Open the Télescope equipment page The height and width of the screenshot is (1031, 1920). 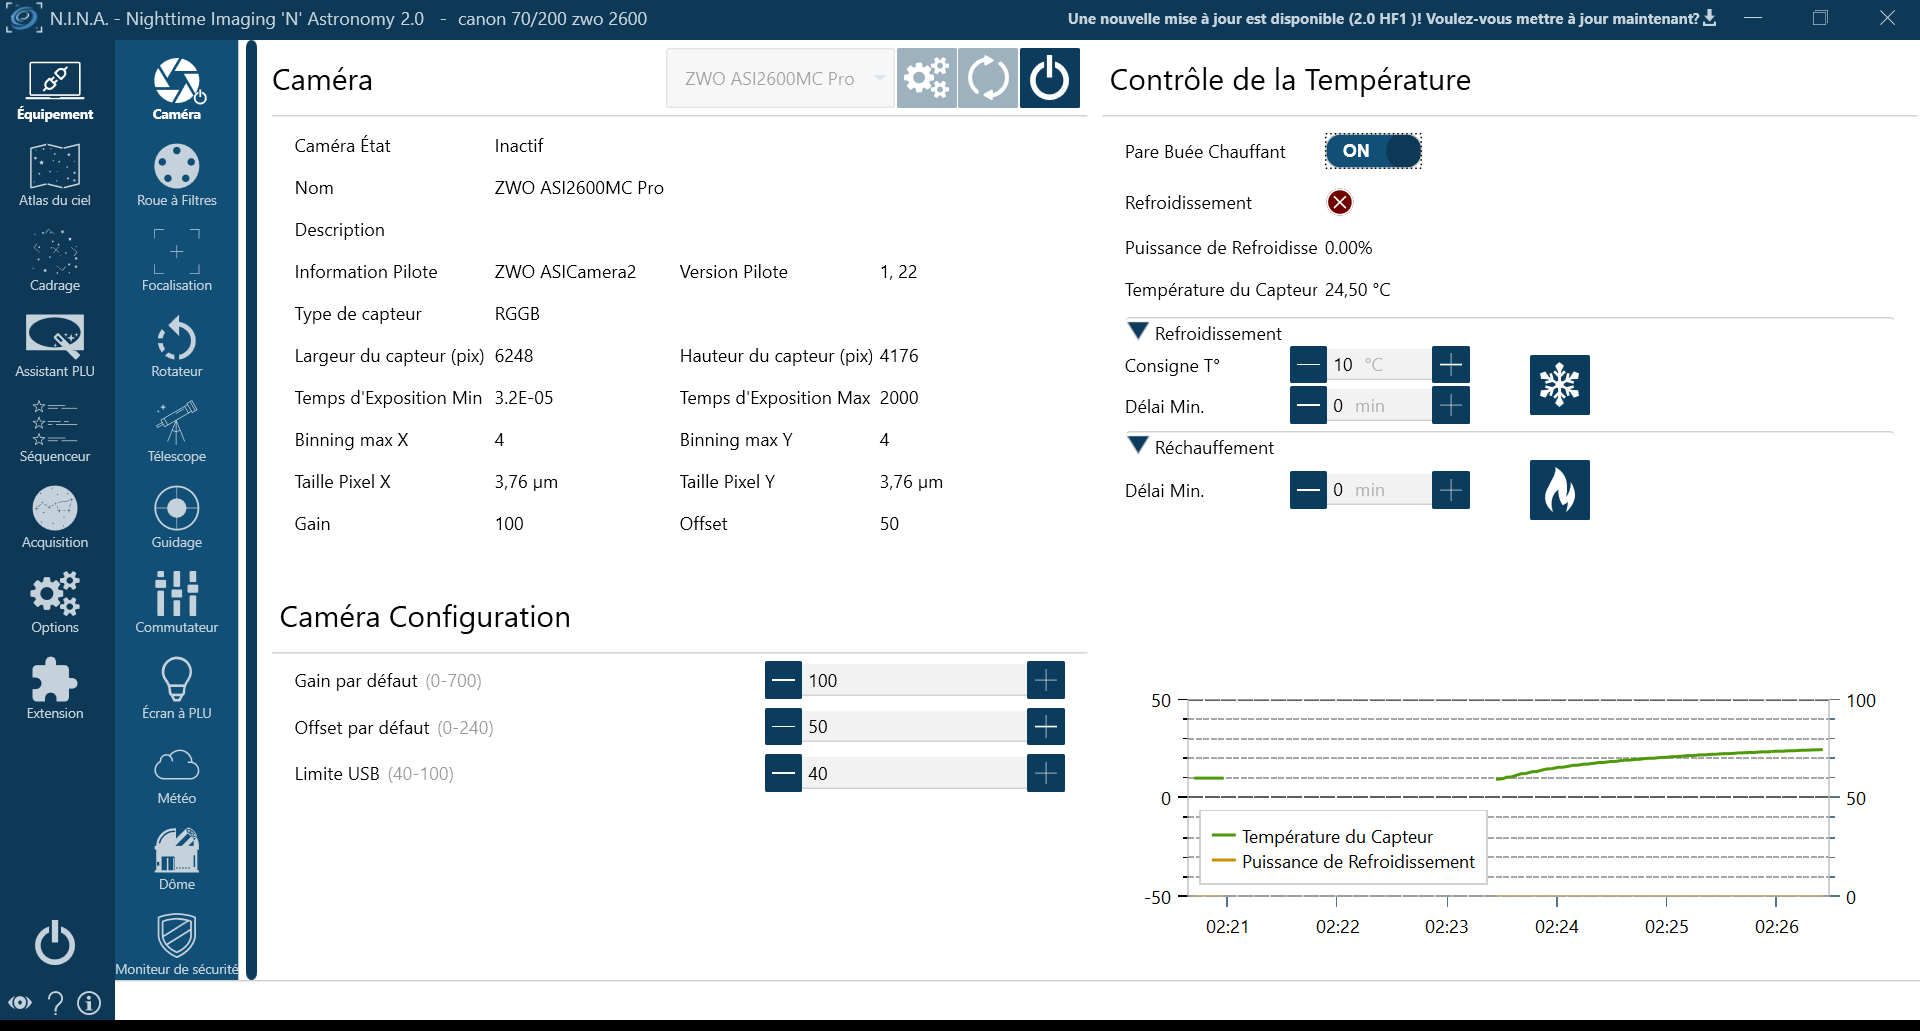[176, 431]
